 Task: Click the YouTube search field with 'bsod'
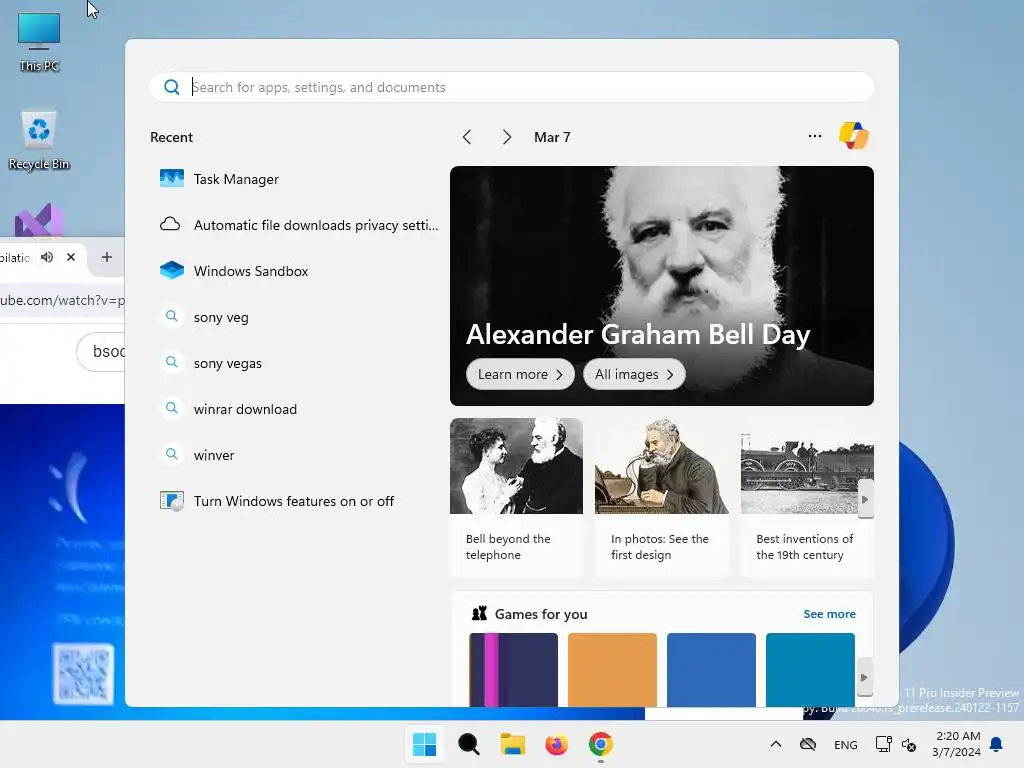pos(101,351)
